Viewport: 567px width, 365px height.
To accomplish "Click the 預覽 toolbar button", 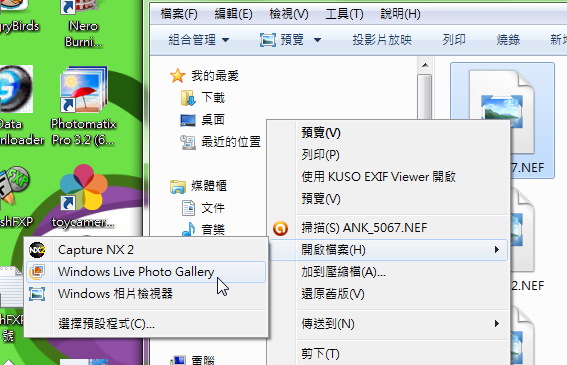I will point(282,40).
